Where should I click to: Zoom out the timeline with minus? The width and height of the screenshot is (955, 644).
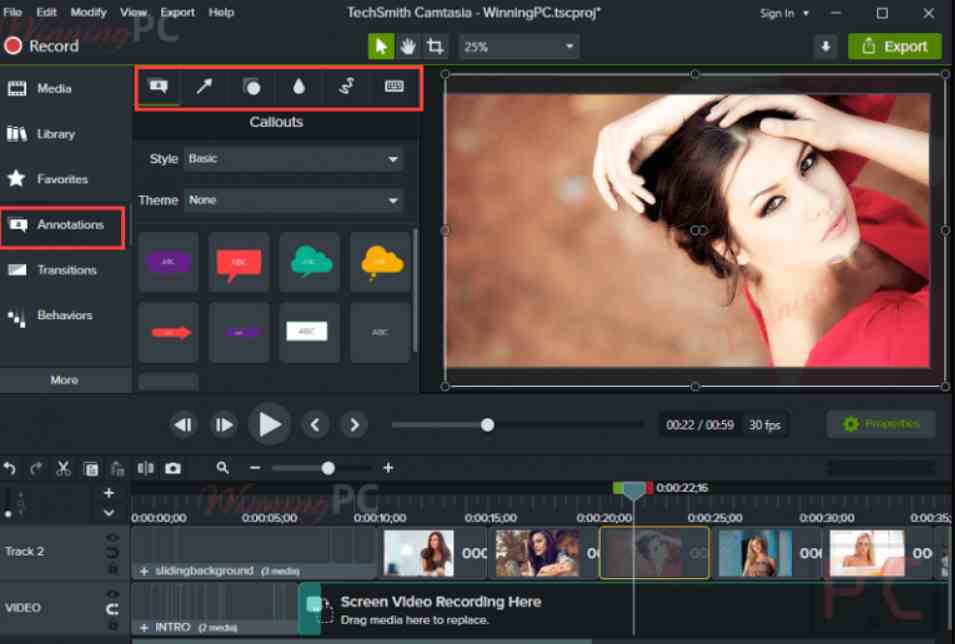255,468
